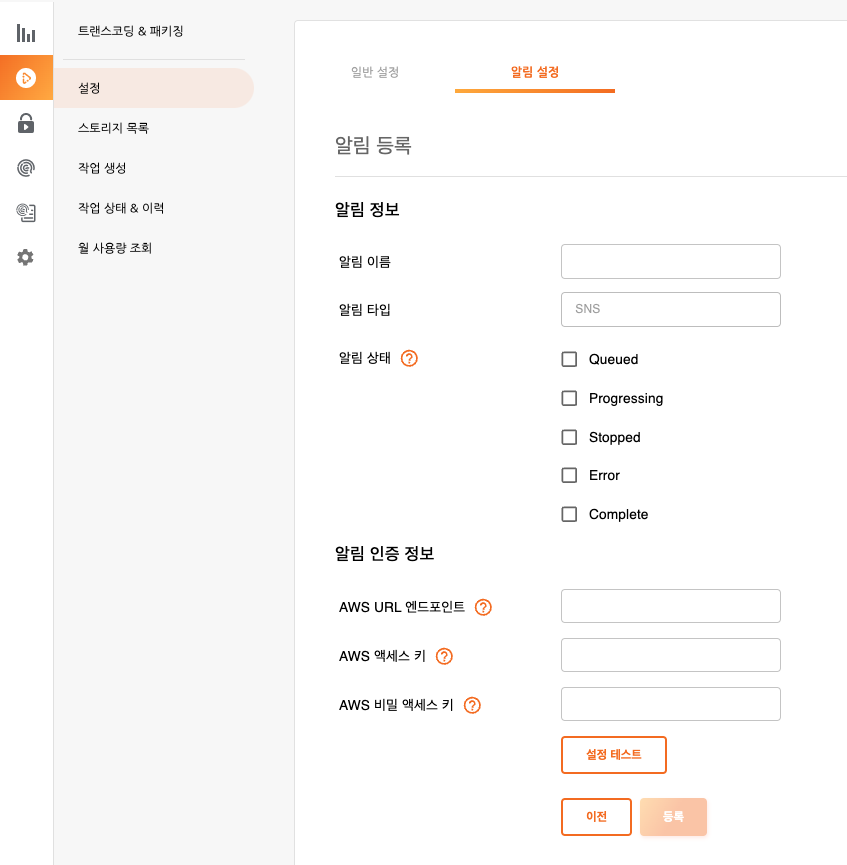Click help icon next to AWS 액세스 키

(445, 656)
